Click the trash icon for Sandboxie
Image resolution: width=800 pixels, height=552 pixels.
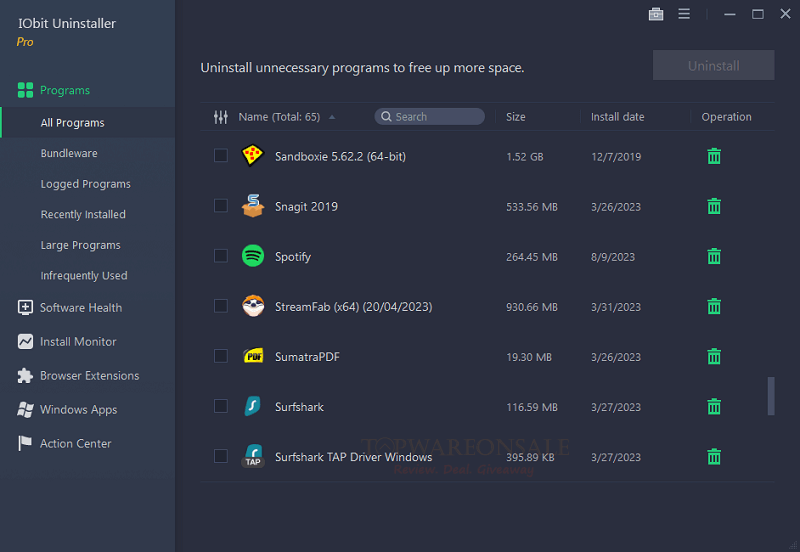tap(714, 156)
